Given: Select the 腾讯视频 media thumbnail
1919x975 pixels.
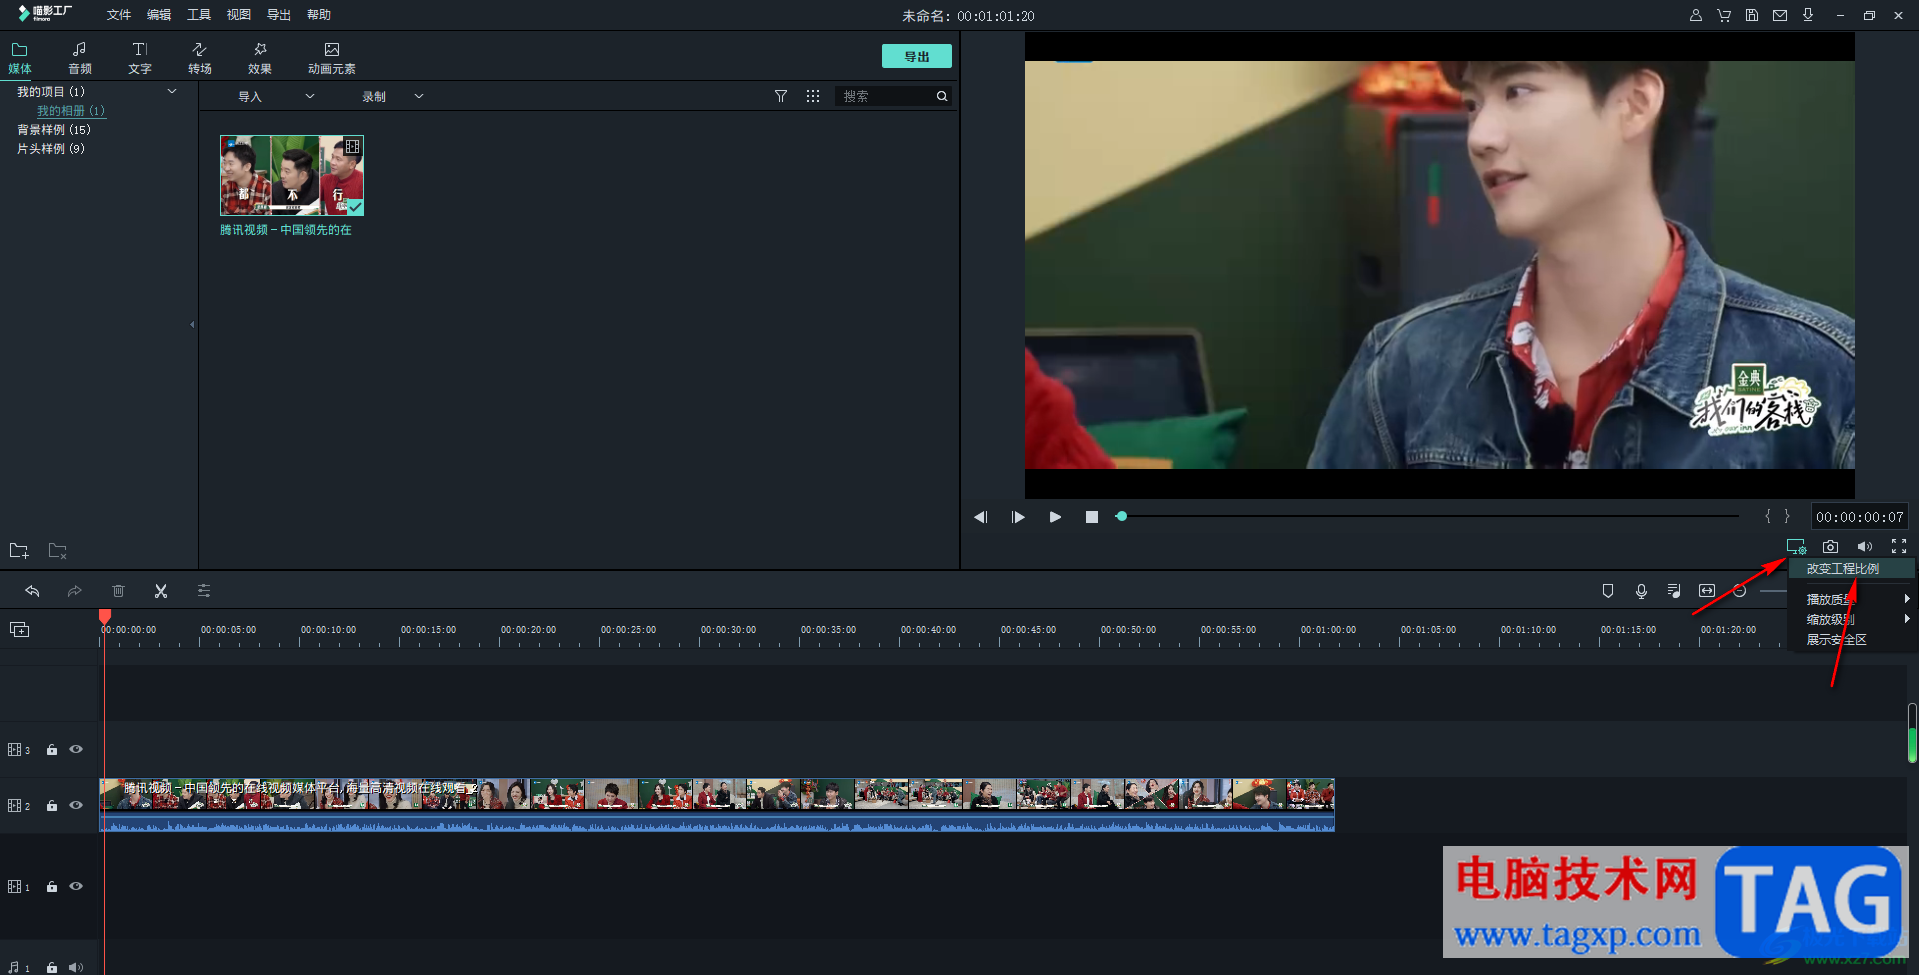Looking at the screenshot, I should (x=292, y=175).
